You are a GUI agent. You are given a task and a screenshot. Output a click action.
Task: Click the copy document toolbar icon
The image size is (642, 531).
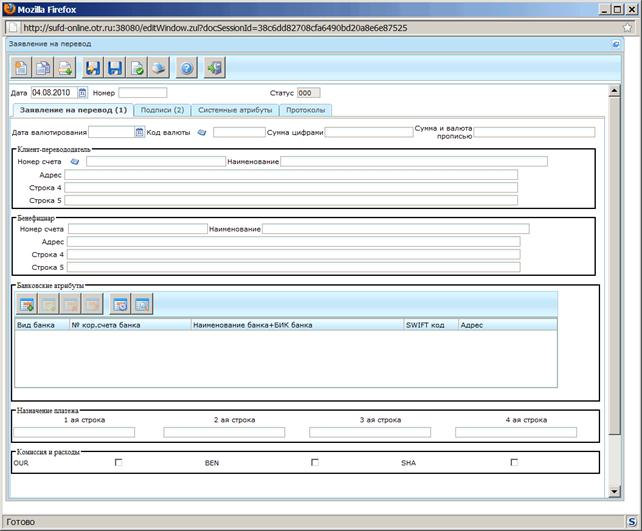(x=43, y=68)
